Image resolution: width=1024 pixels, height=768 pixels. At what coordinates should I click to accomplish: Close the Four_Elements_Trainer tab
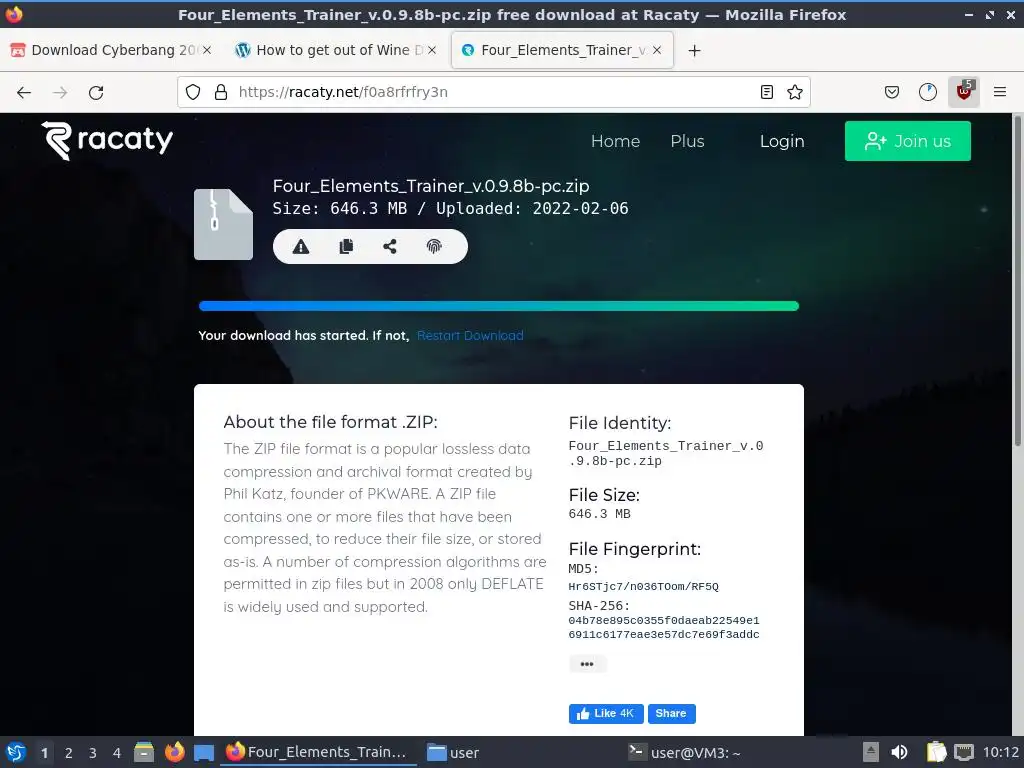pyautogui.click(x=657, y=50)
